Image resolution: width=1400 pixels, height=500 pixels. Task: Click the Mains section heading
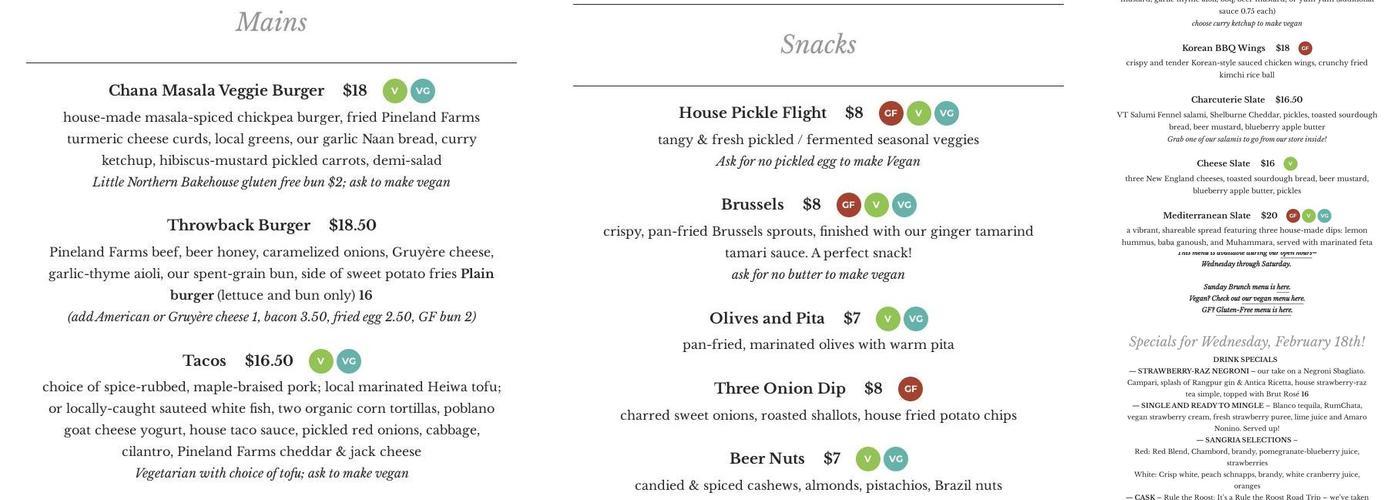[x=271, y=22]
